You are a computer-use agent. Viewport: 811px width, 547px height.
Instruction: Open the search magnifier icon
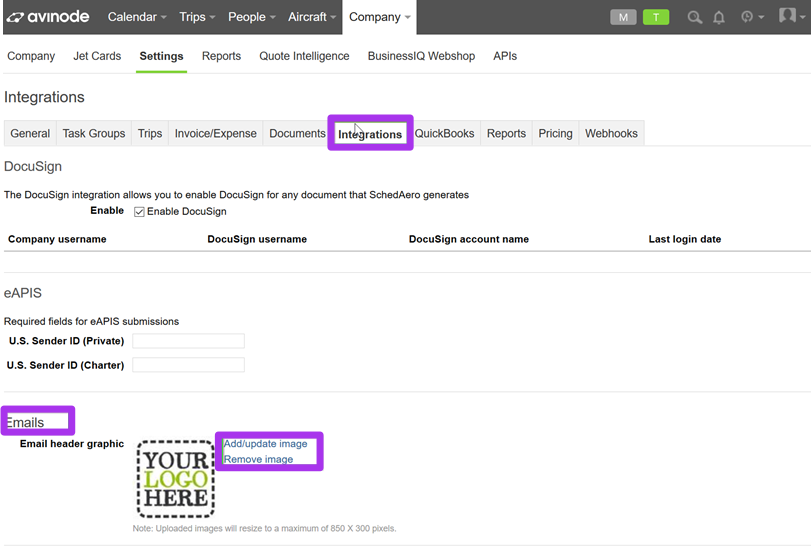tap(694, 17)
